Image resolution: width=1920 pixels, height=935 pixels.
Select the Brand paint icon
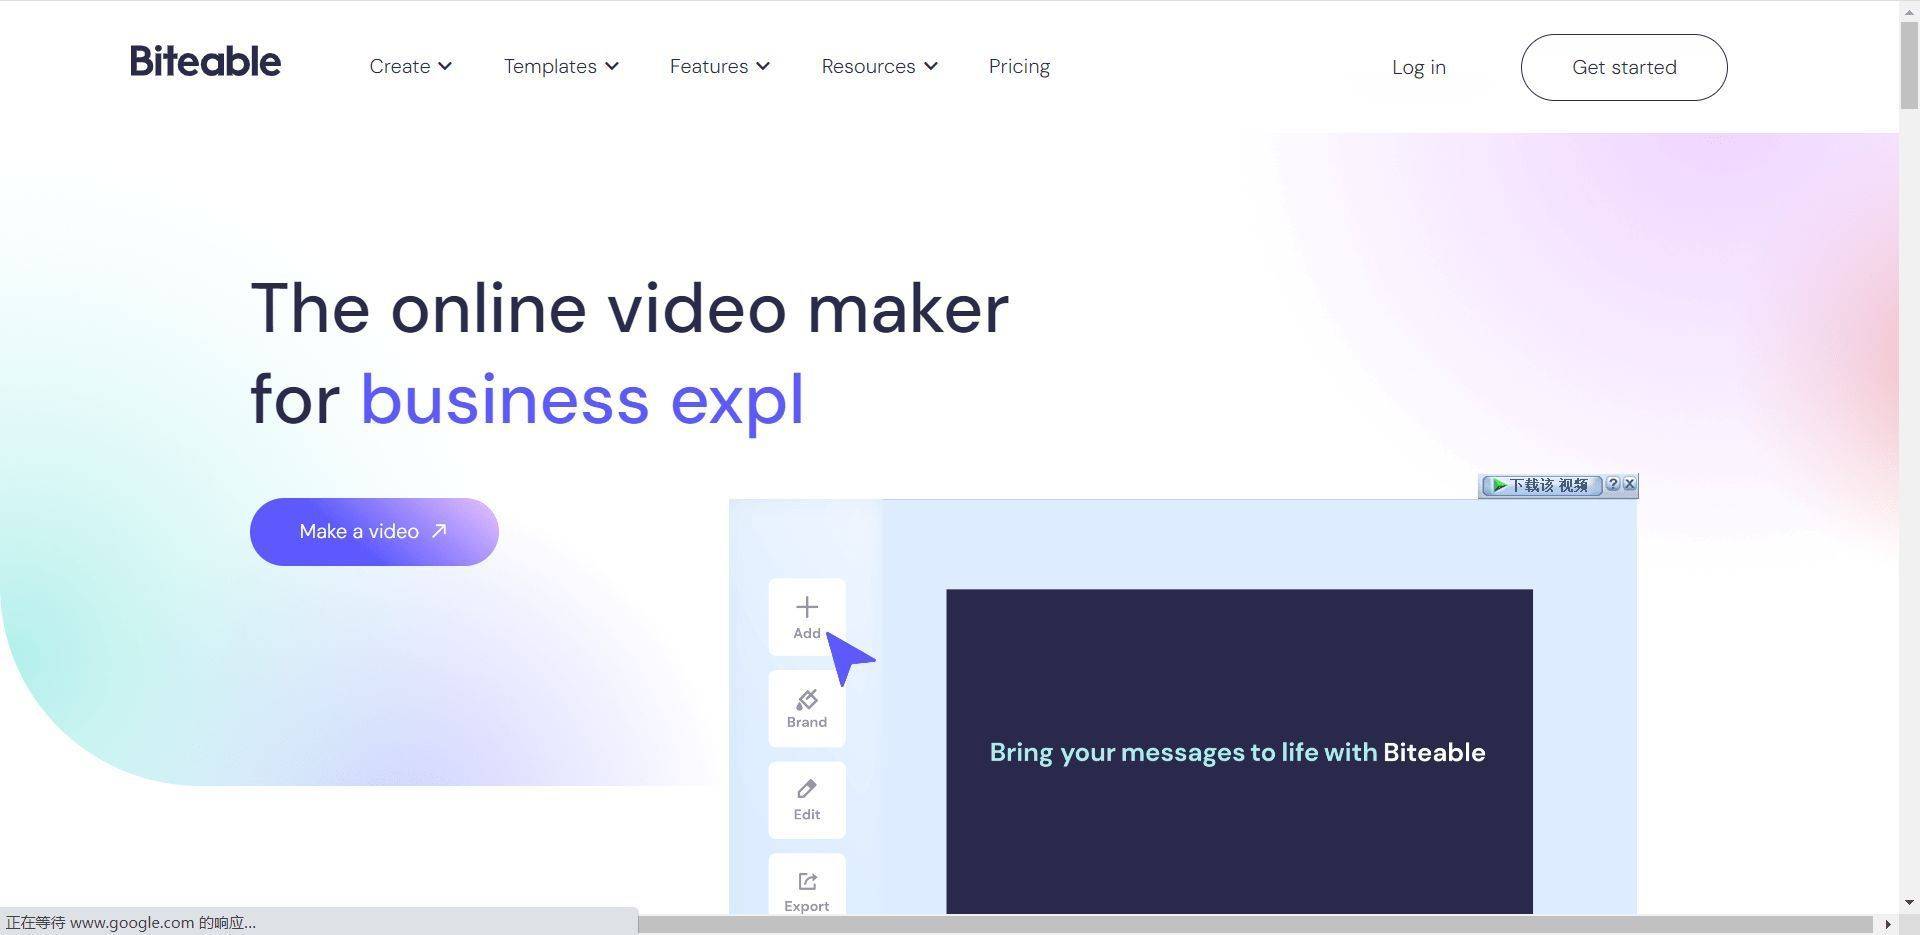(806, 700)
